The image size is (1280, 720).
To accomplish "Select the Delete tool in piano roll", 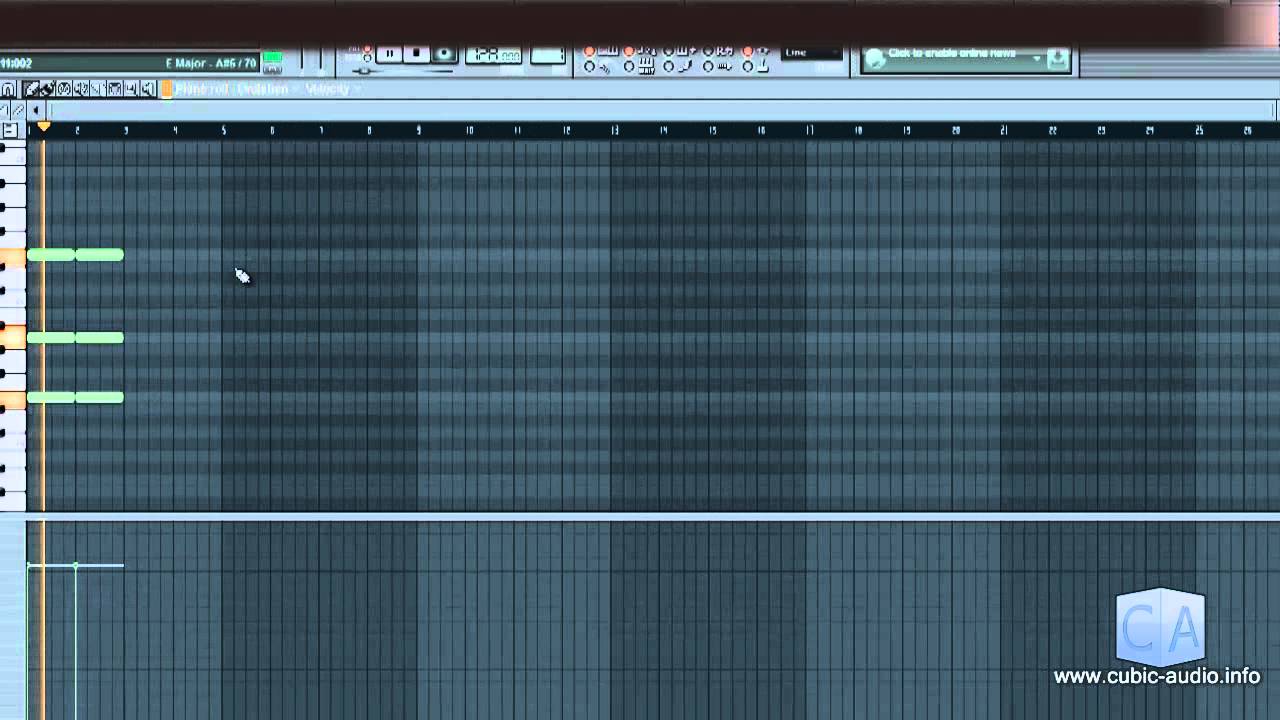I will point(64,89).
